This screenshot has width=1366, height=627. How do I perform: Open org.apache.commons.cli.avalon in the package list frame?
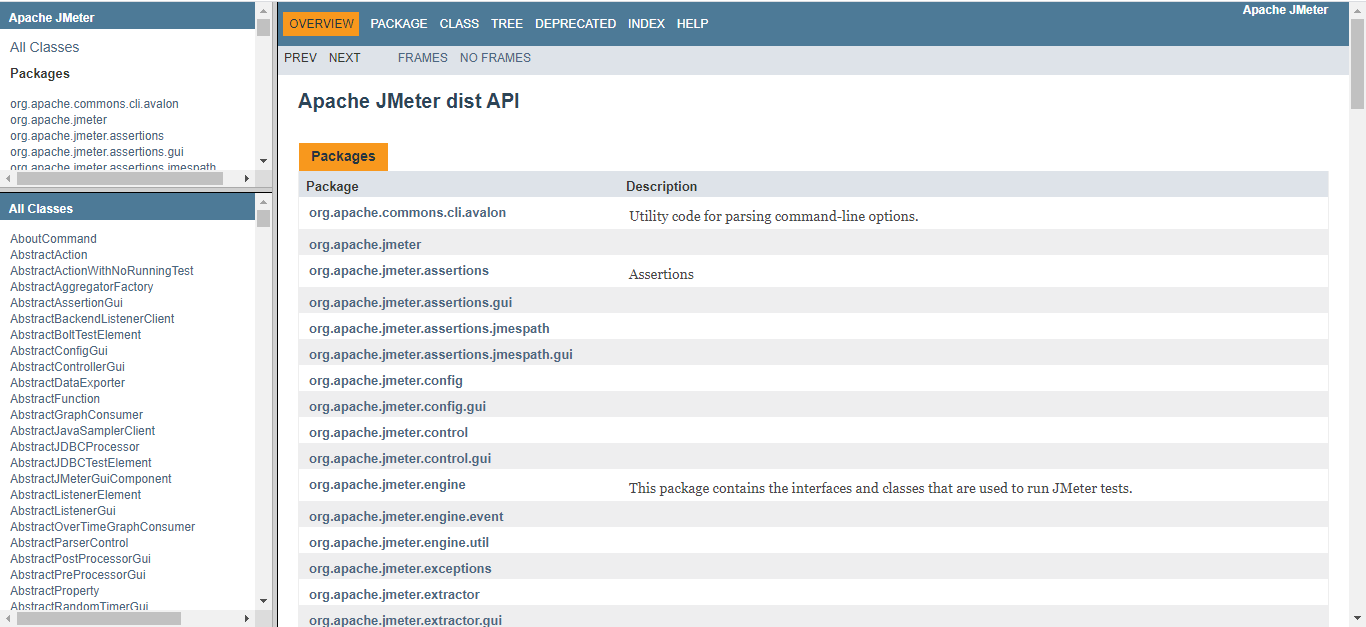(94, 104)
